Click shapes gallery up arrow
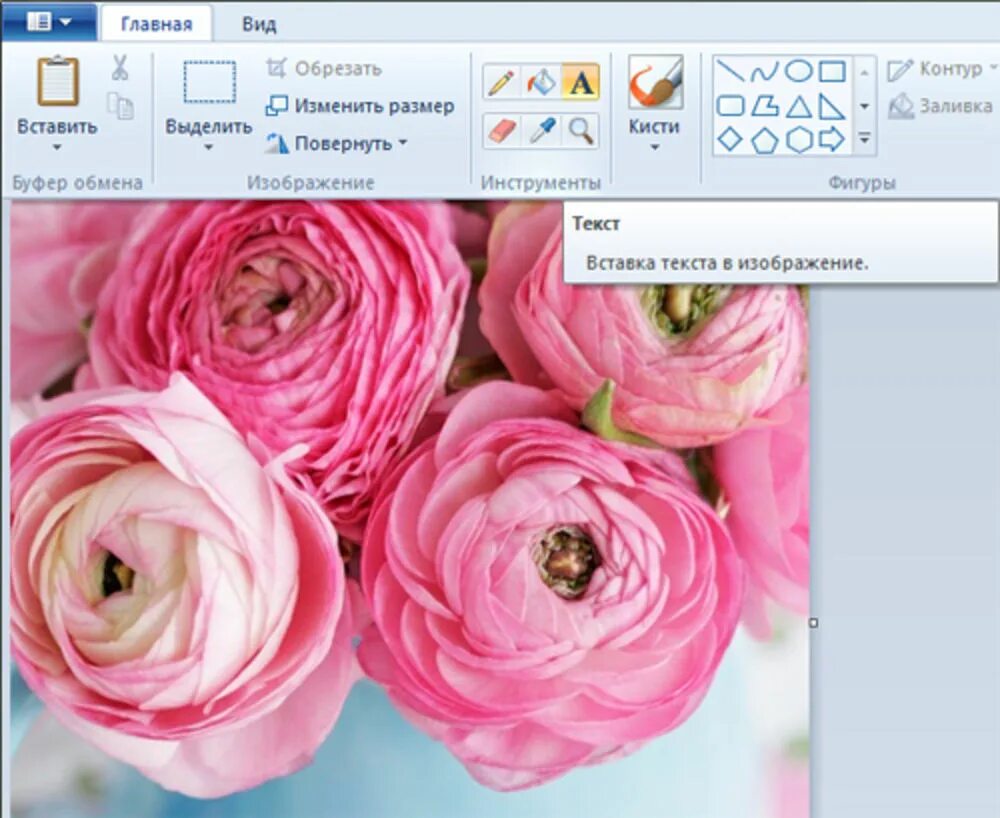The width and height of the screenshot is (1000, 818). coord(864,73)
